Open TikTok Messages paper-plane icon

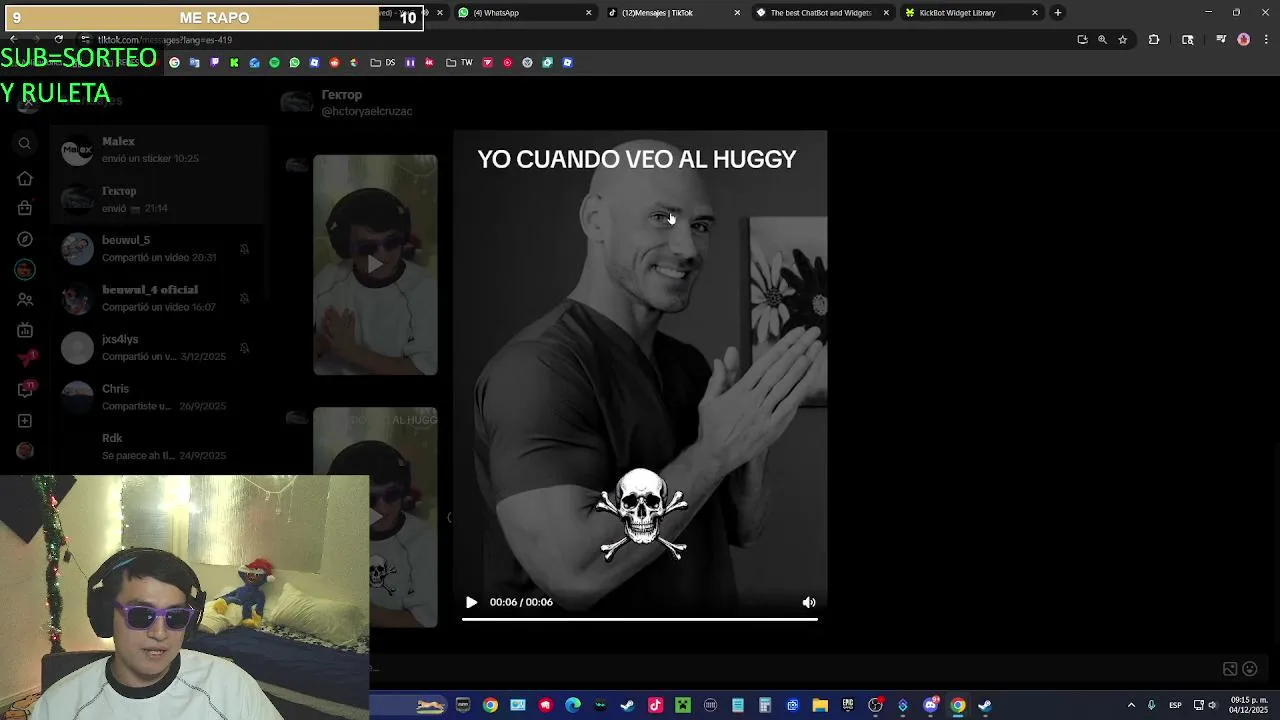pyautogui.click(x=25, y=360)
